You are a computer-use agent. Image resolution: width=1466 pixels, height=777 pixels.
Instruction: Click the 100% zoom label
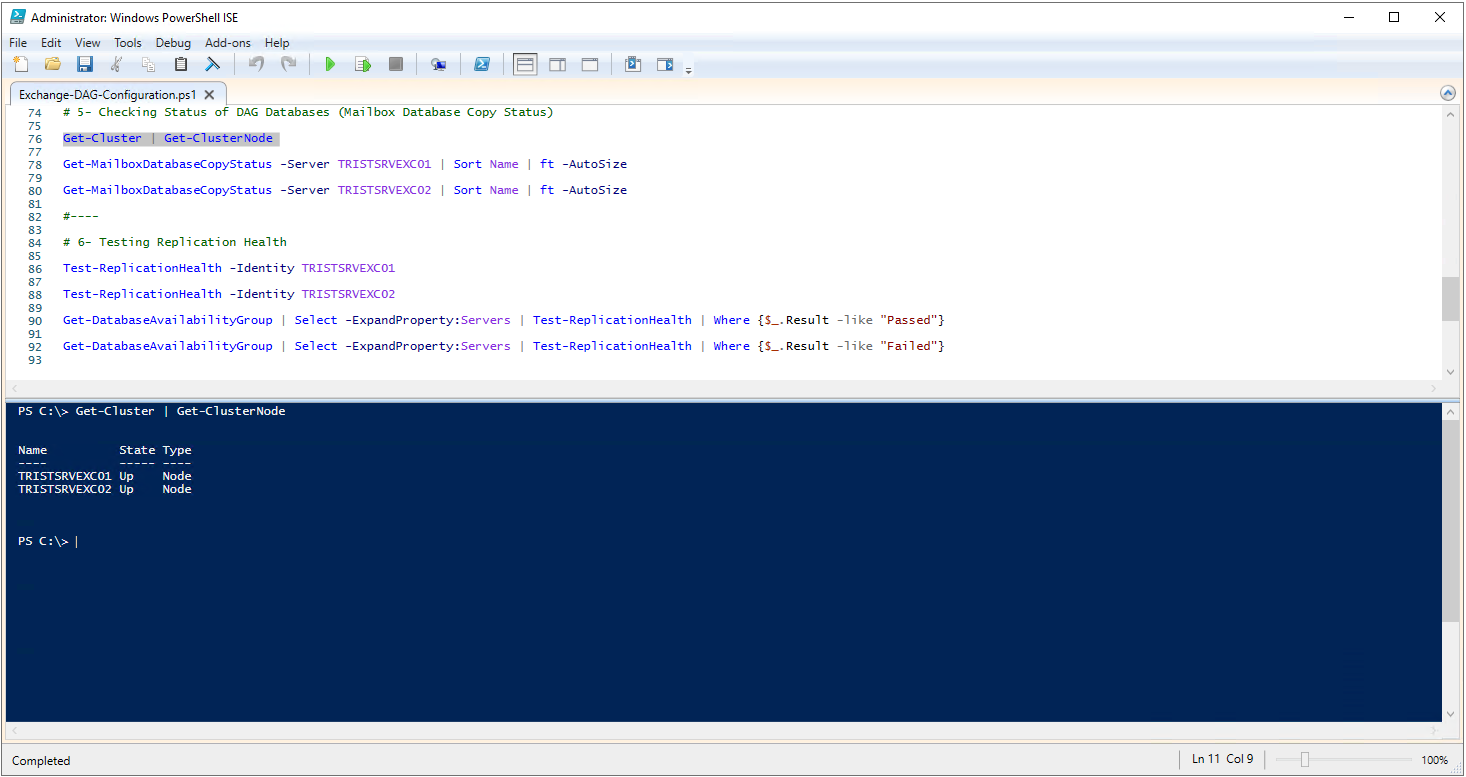(x=1434, y=760)
